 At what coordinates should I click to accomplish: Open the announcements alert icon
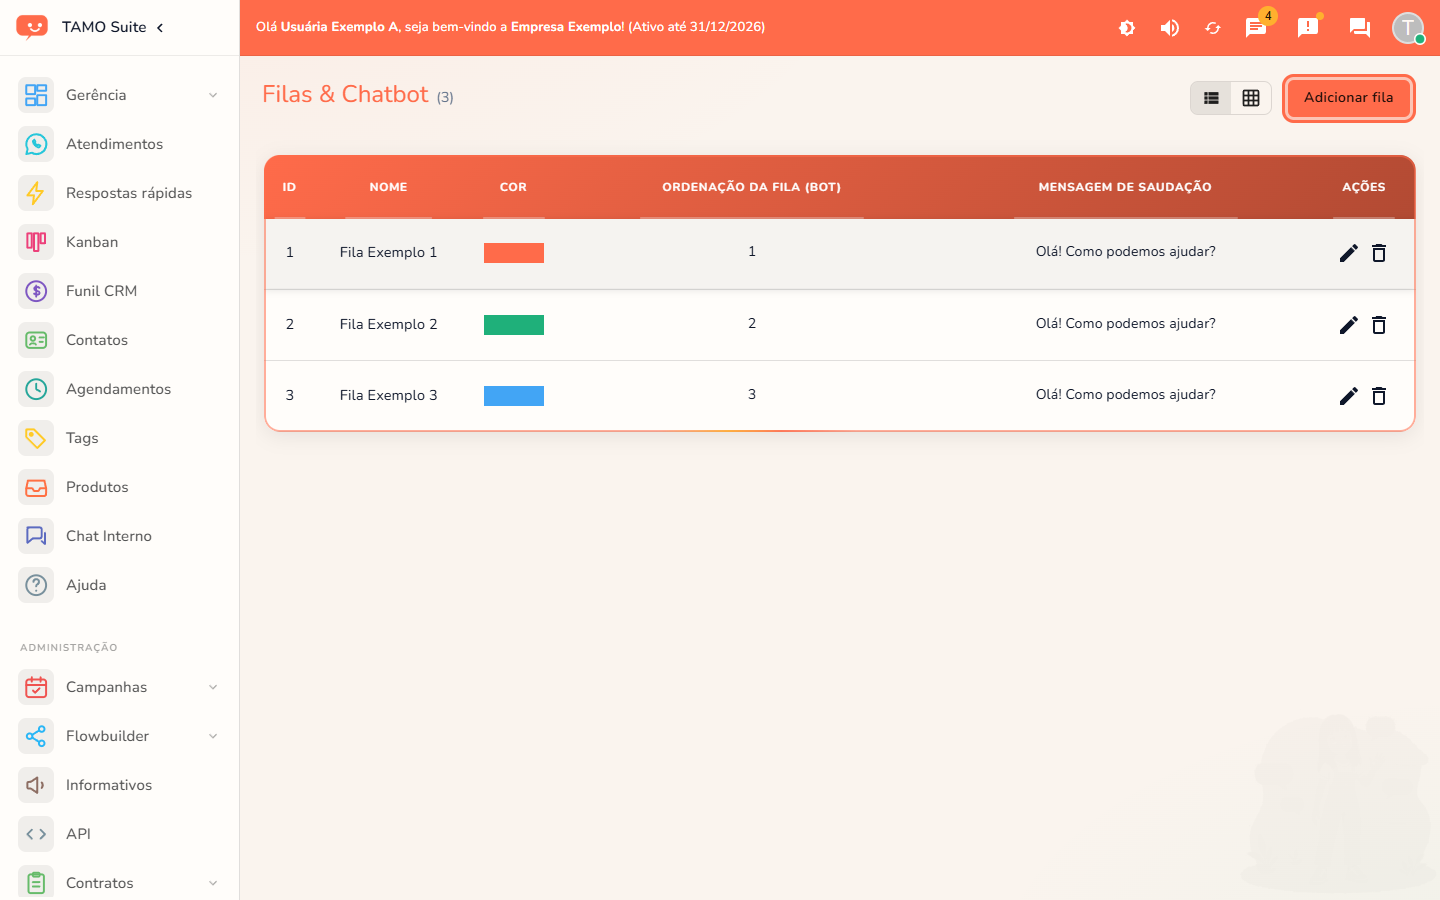[1308, 27]
